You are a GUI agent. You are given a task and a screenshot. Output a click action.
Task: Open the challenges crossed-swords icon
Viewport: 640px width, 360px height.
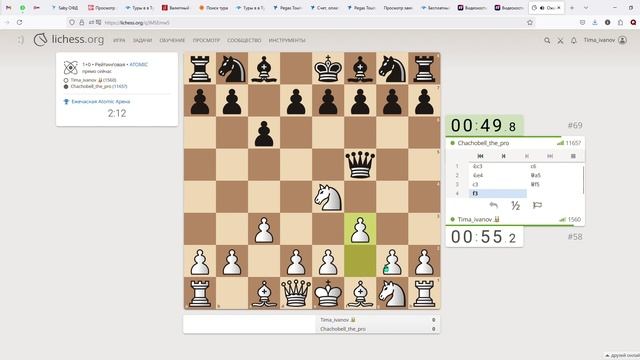(560, 40)
